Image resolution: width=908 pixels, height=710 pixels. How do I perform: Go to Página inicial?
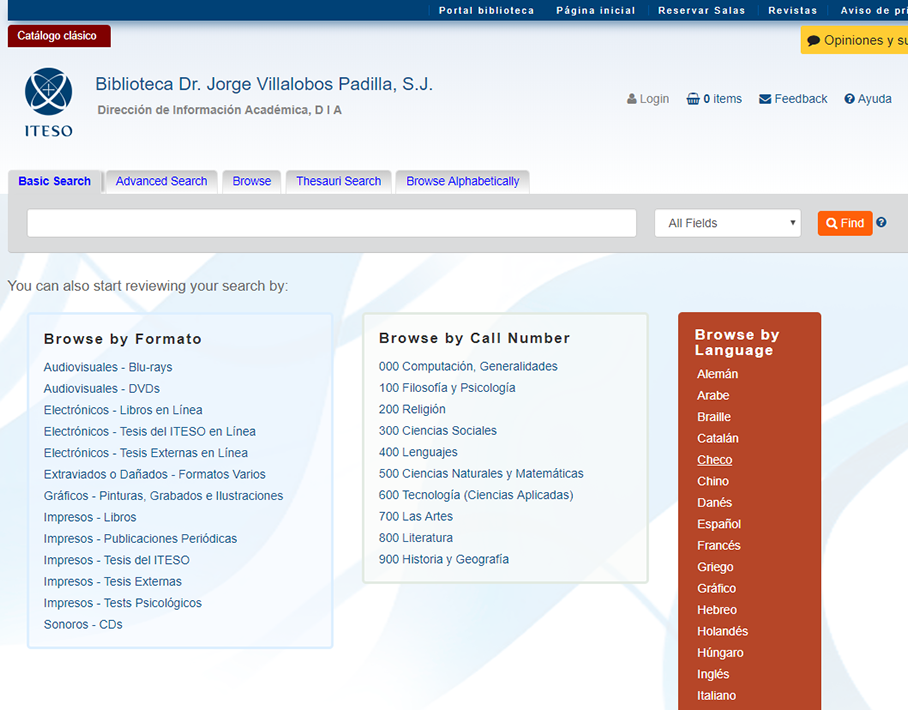pyautogui.click(x=596, y=10)
